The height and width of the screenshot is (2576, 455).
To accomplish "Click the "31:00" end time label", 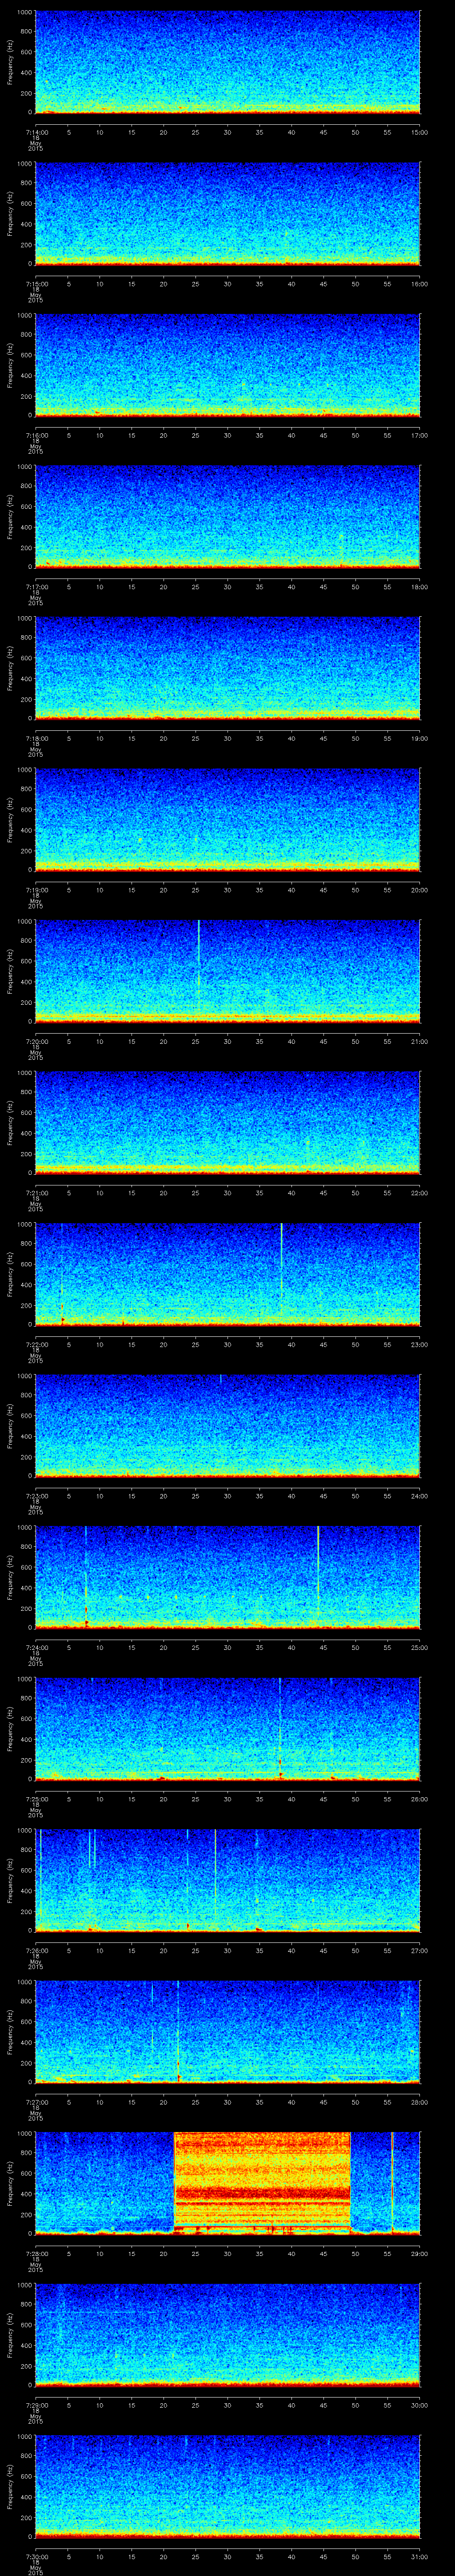I will [420, 2556].
